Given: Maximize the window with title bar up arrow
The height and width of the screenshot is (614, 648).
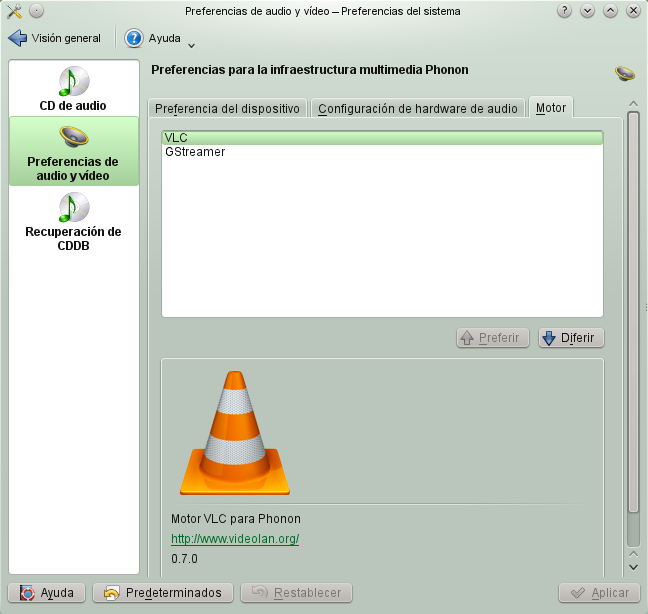Looking at the screenshot, I should pyautogui.click(x=610, y=11).
